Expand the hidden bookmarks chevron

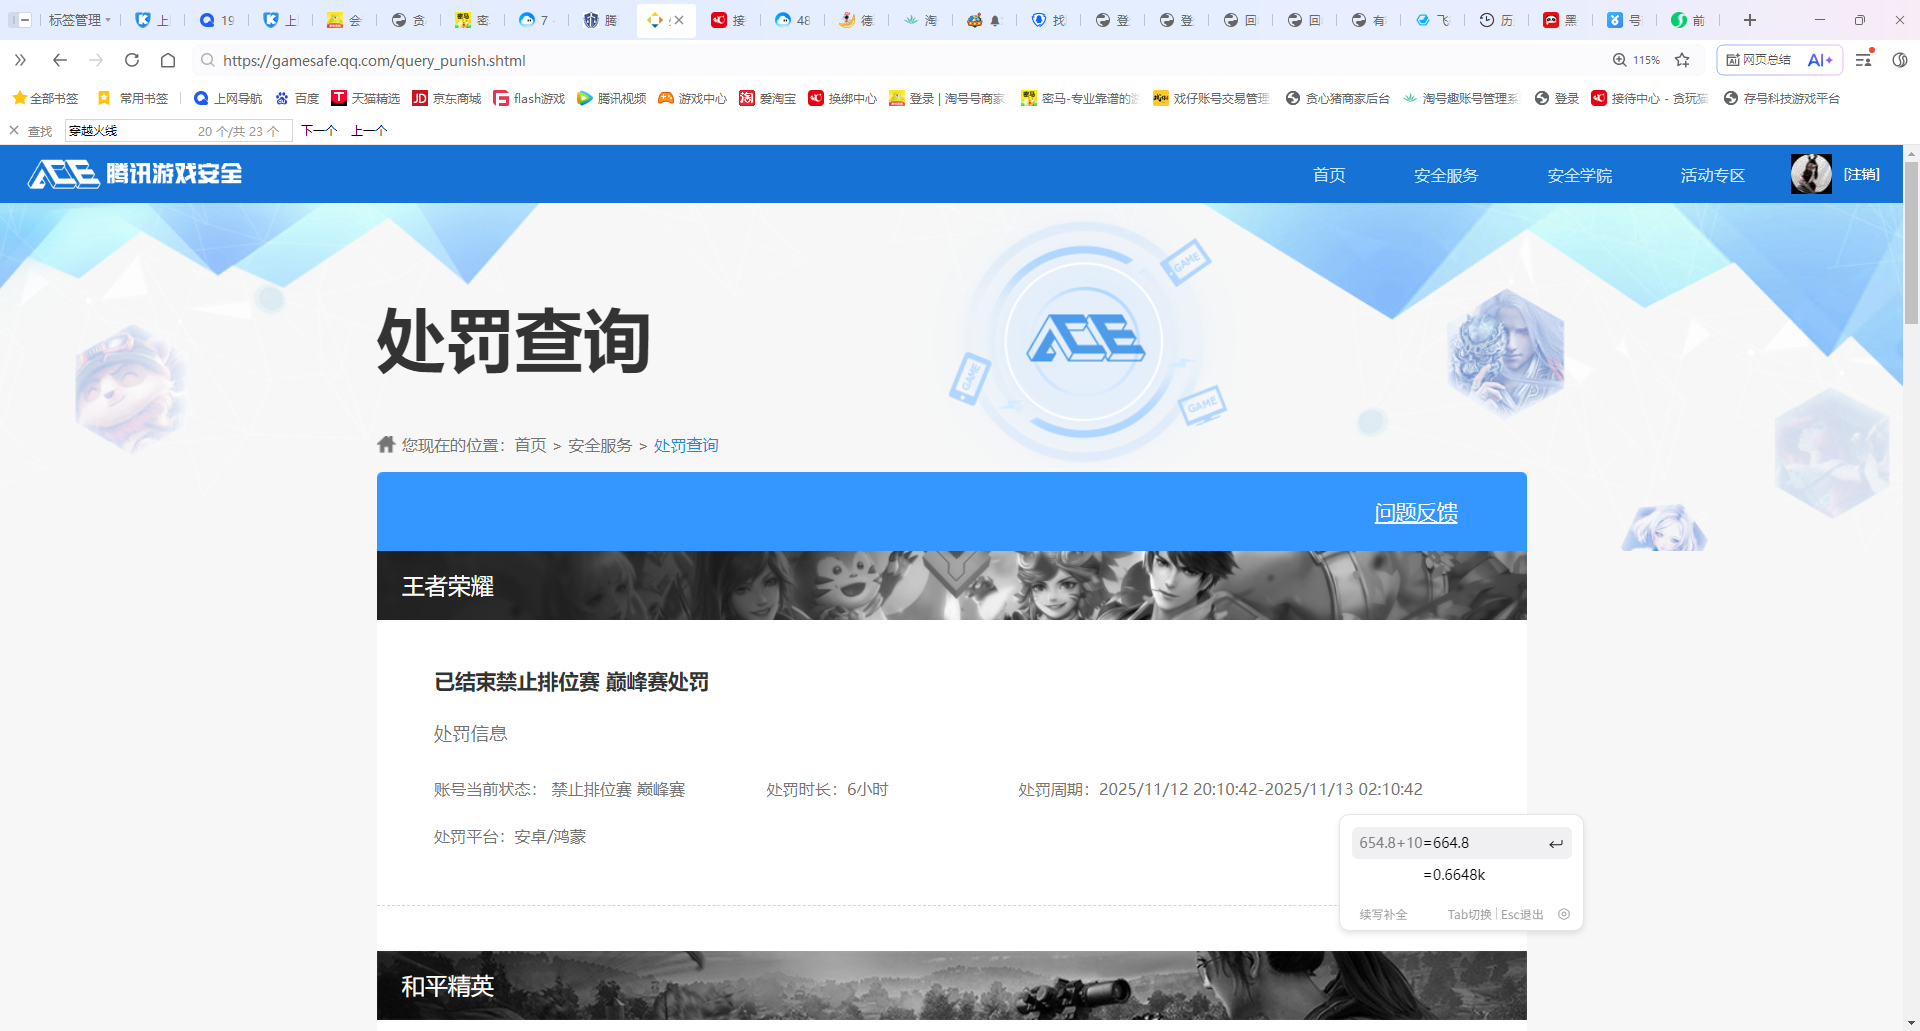pyautogui.click(x=19, y=60)
